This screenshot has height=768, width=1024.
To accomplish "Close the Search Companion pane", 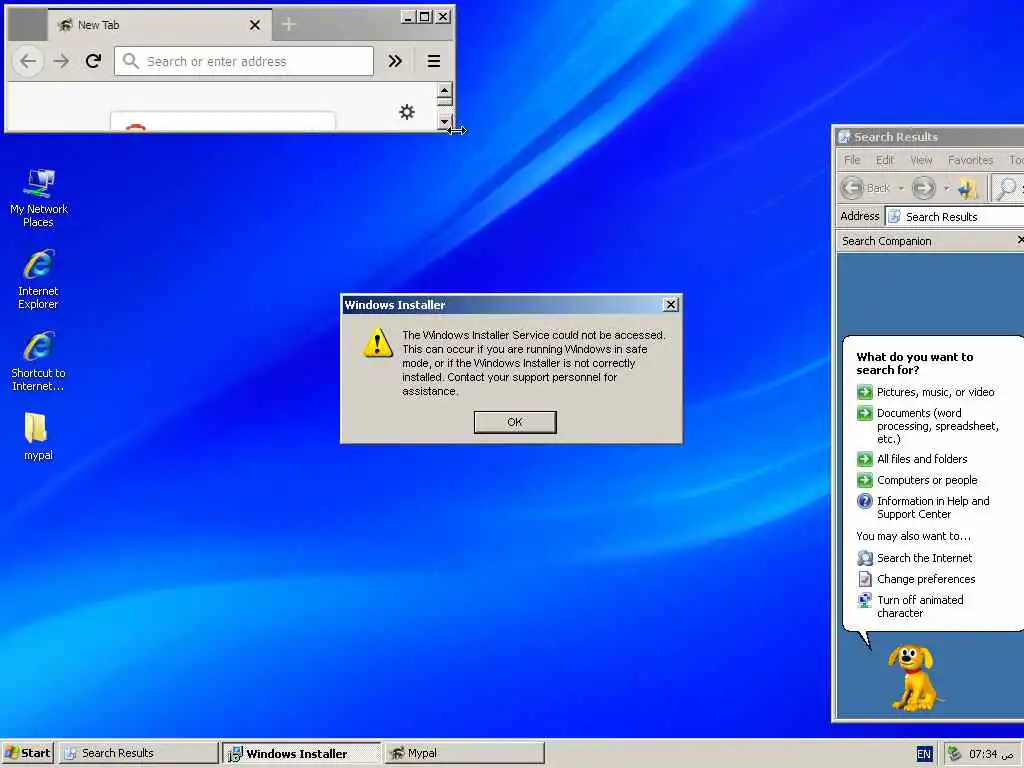I will point(1020,241).
